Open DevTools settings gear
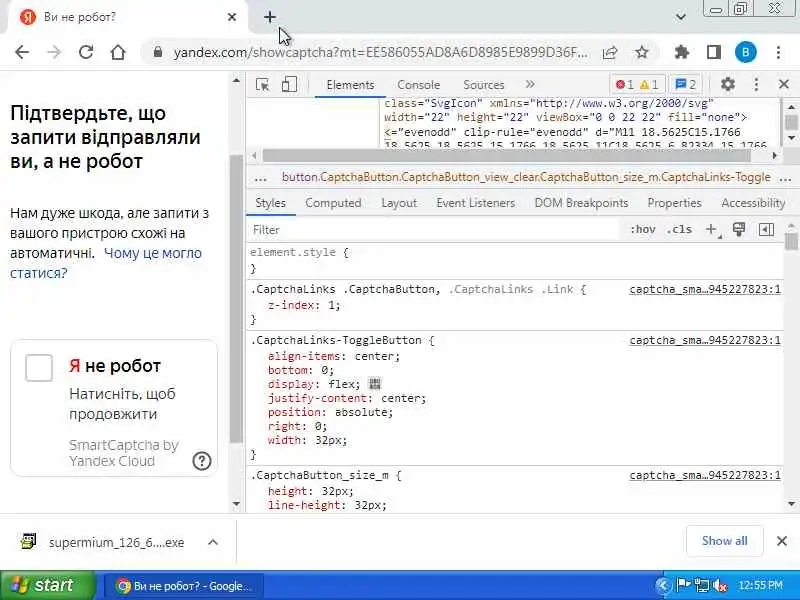Viewport: 800px width, 600px height. [x=728, y=84]
